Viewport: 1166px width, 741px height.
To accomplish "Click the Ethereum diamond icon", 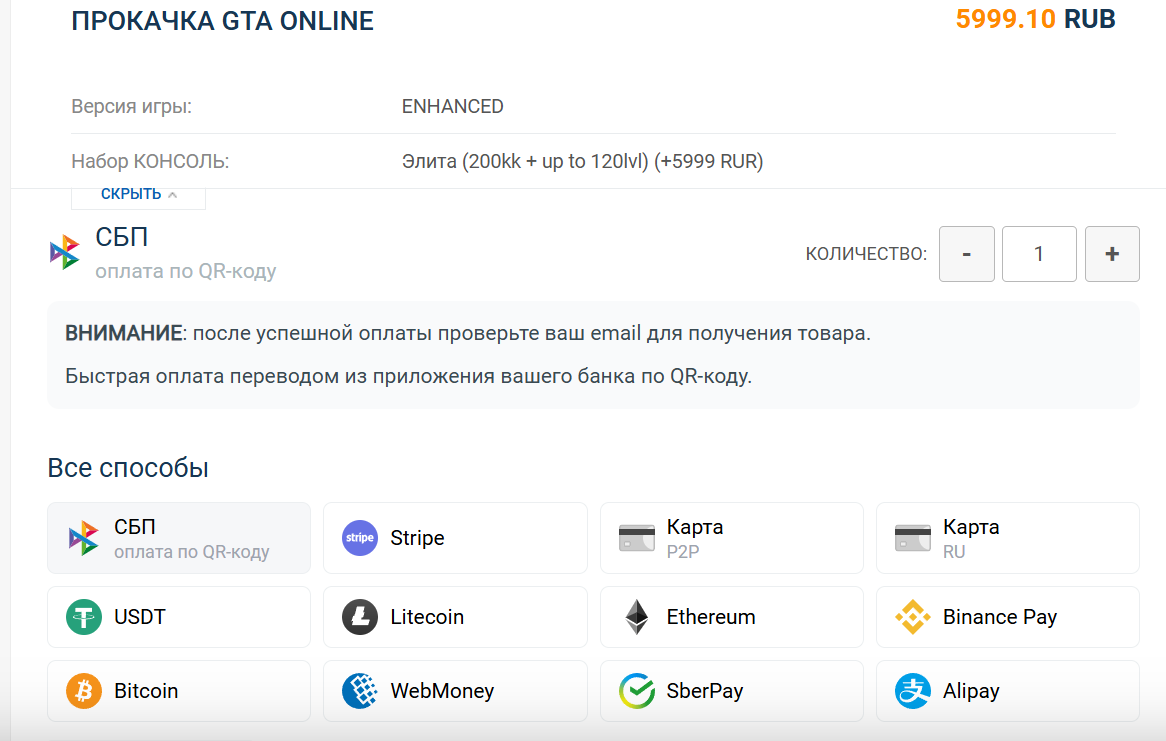I will click(x=637, y=617).
